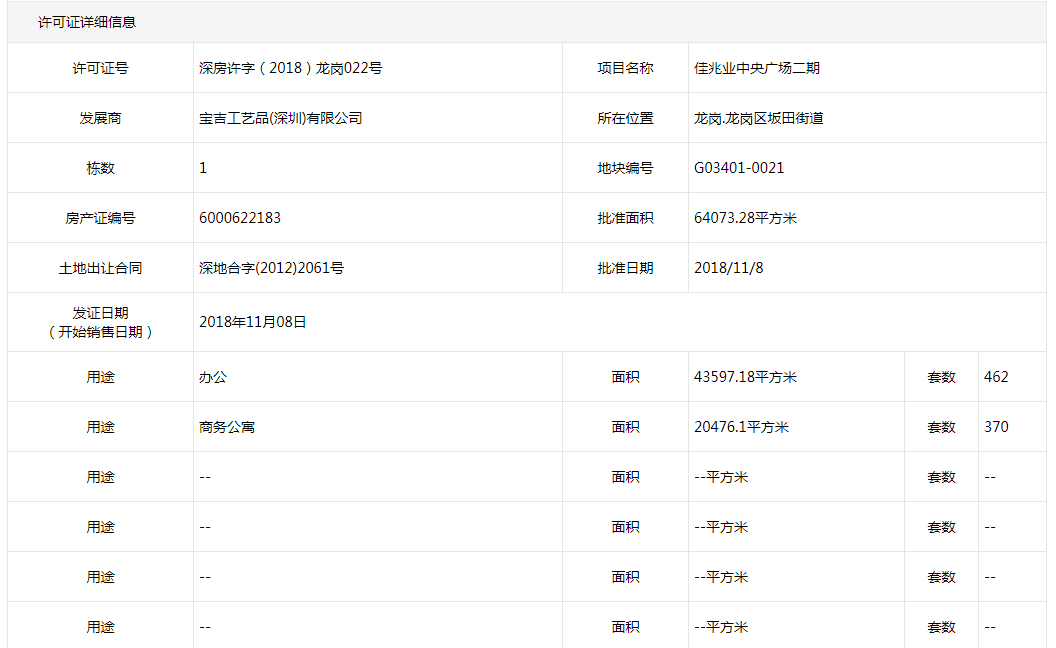This screenshot has width=1056, height=648.
Task: Click the 用途 label in the 办公 row
Action: [100, 377]
